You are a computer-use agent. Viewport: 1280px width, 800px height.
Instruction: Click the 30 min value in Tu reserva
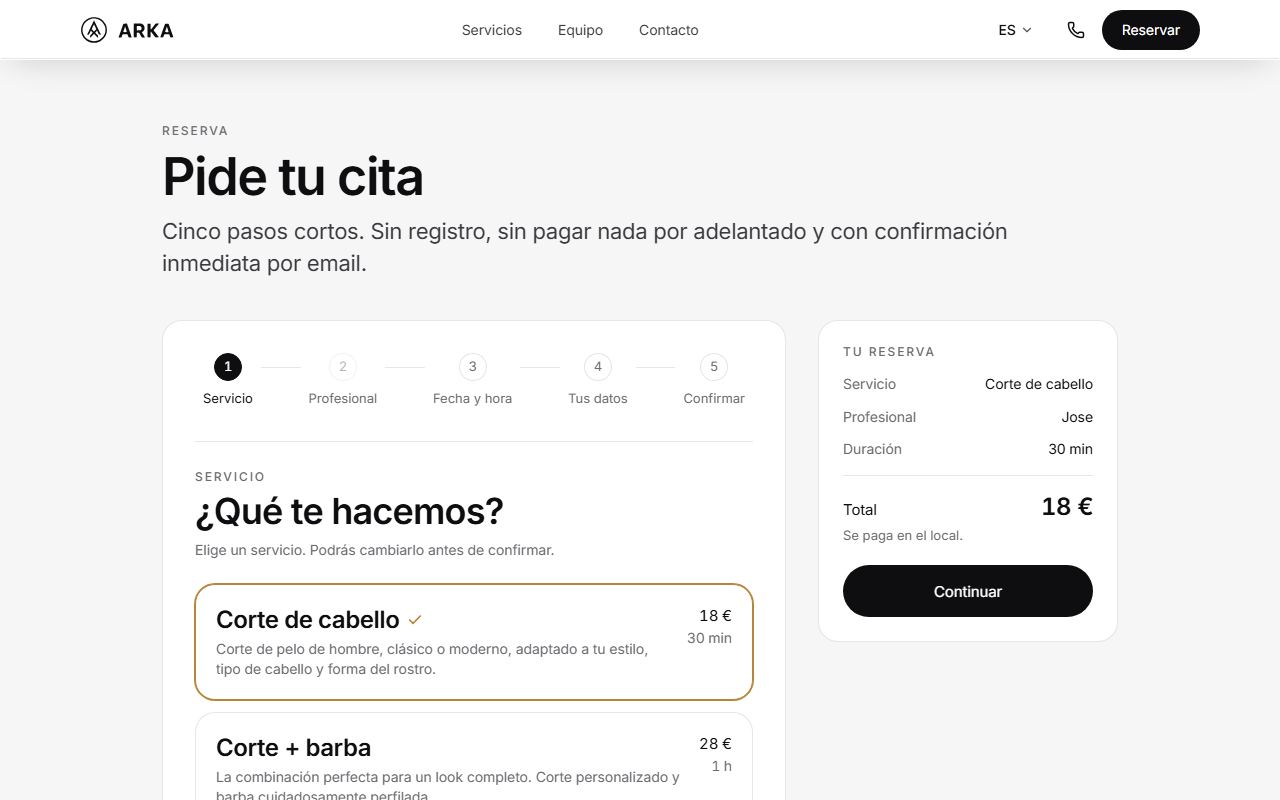pyautogui.click(x=1070, y=449)
